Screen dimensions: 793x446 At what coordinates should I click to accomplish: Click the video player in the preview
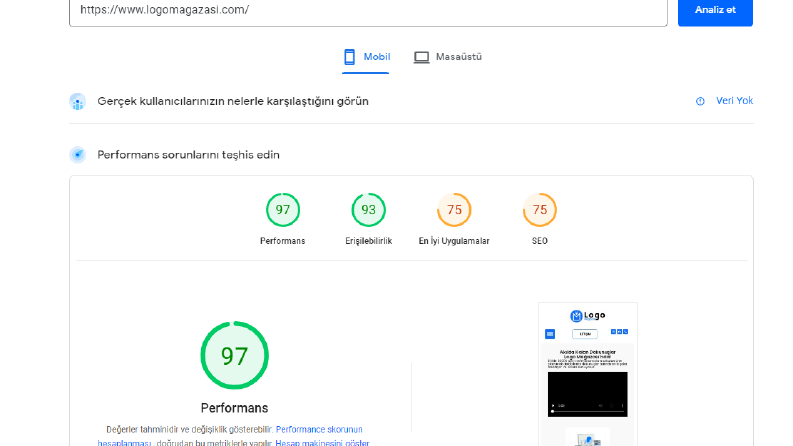588,394
